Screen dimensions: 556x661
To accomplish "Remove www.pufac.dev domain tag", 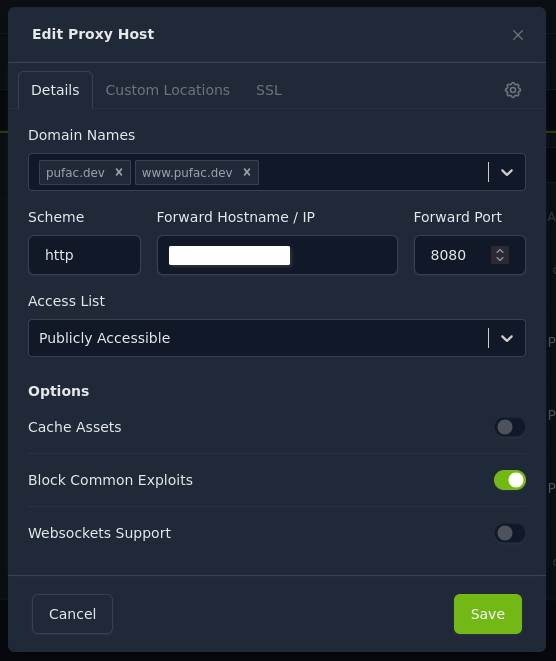I will pyautogui.click(x=247, y=172).
